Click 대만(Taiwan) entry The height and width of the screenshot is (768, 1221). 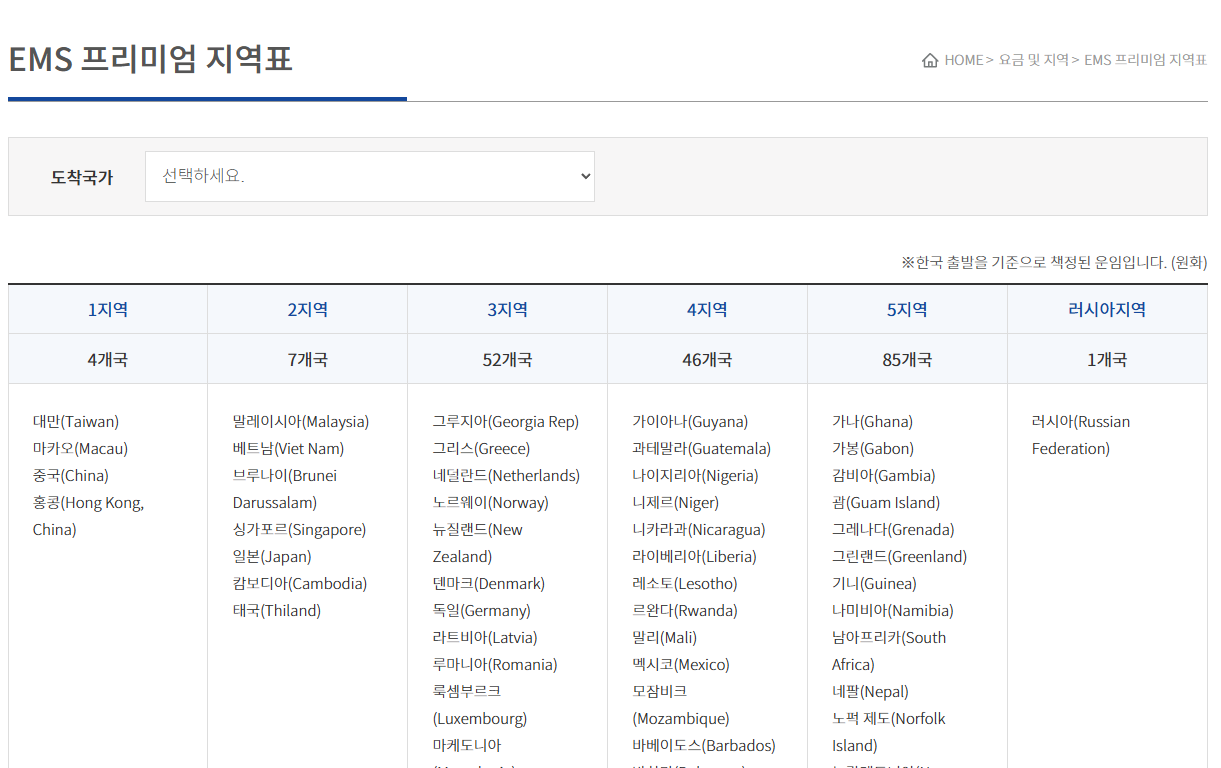[x=76, y=422]
